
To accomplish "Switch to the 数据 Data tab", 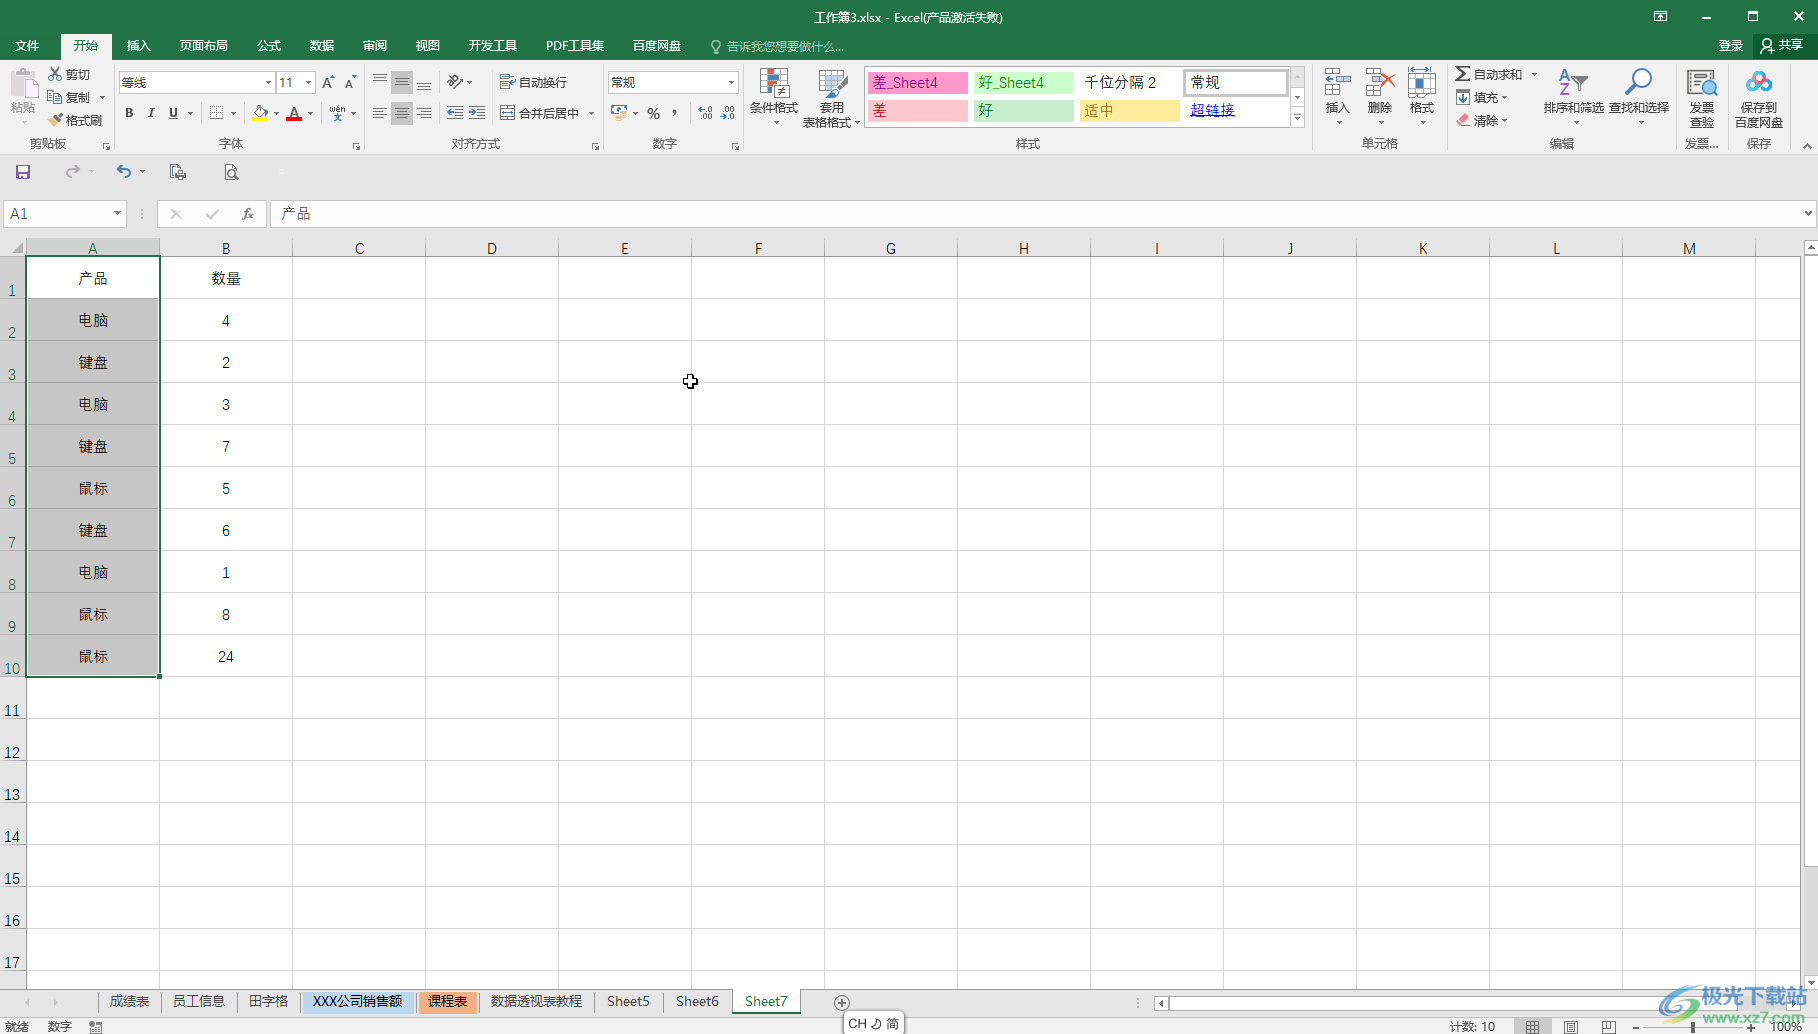I will [322, 45].
